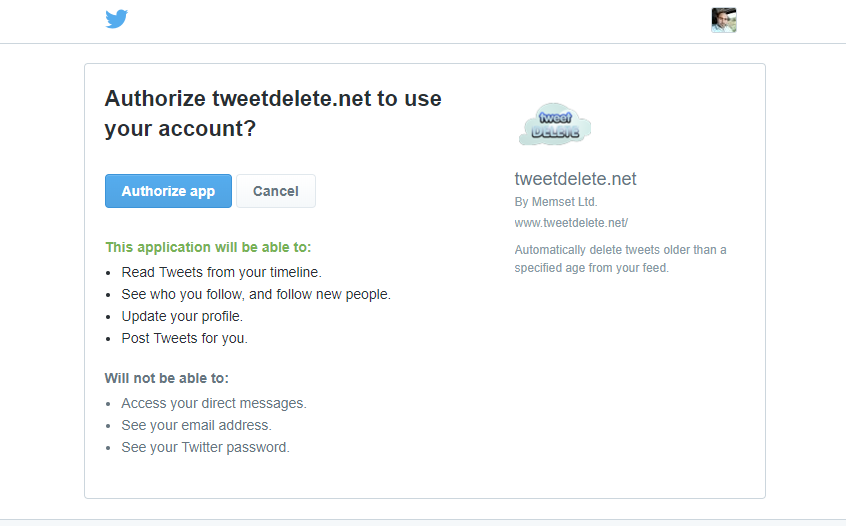This screenshot has height=526, width=846.
Task: Open the www.tweetdelete.net/ link
Action: 571,223
